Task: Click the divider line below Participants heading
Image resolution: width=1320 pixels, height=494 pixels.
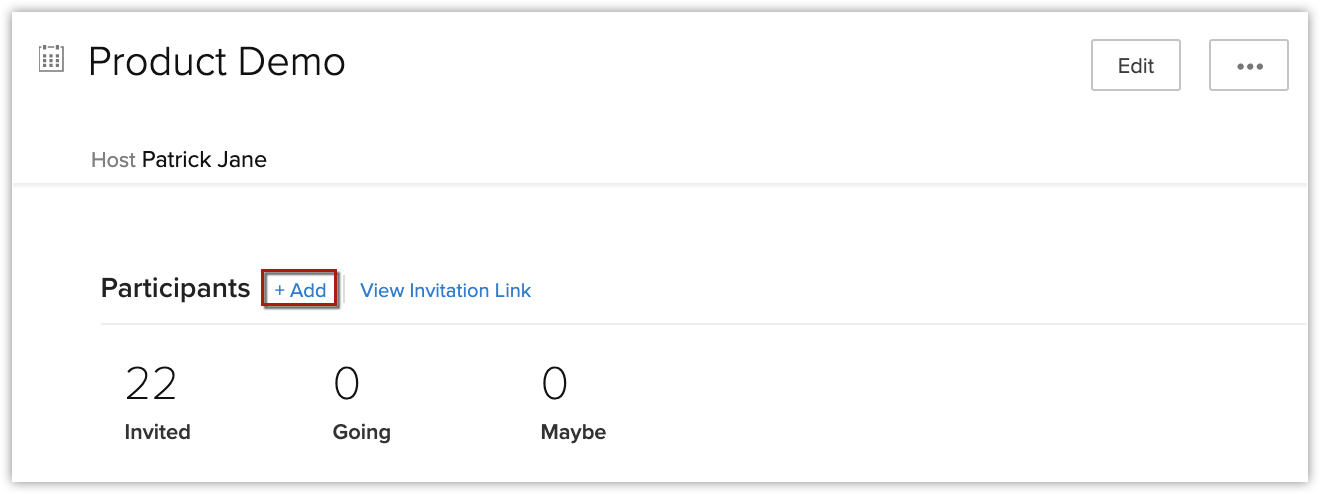Action: (x=700, y=324)
